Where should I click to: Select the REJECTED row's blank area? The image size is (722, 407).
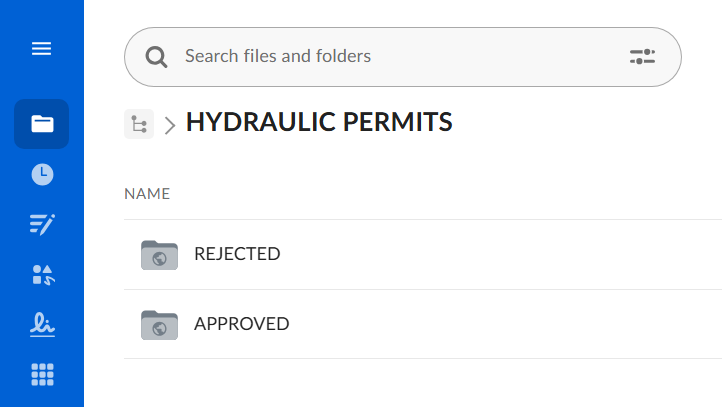tap(500, 255)
